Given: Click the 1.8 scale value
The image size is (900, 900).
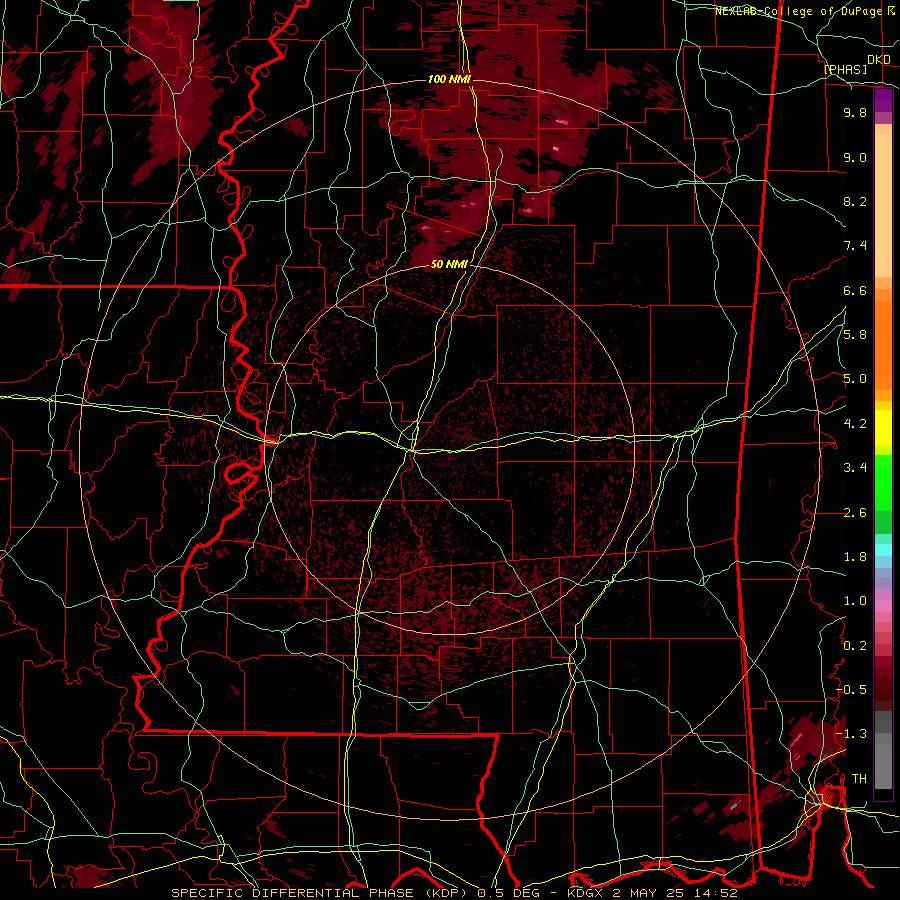Looking at the screenshot, I should click(855, 557).
